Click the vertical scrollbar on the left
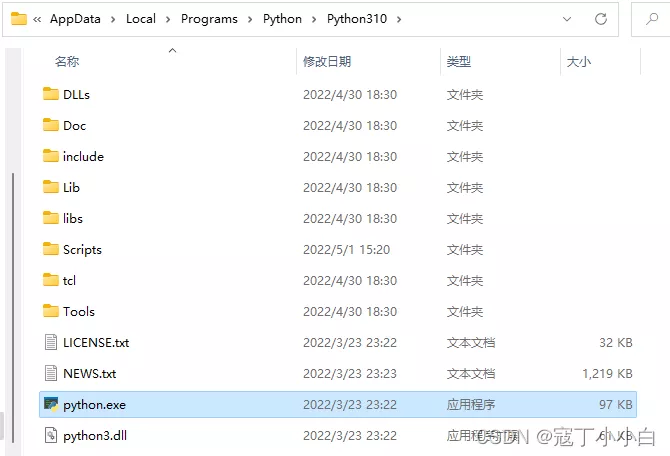This screenshot has width=670, height=456. click(x=13, y=308)
